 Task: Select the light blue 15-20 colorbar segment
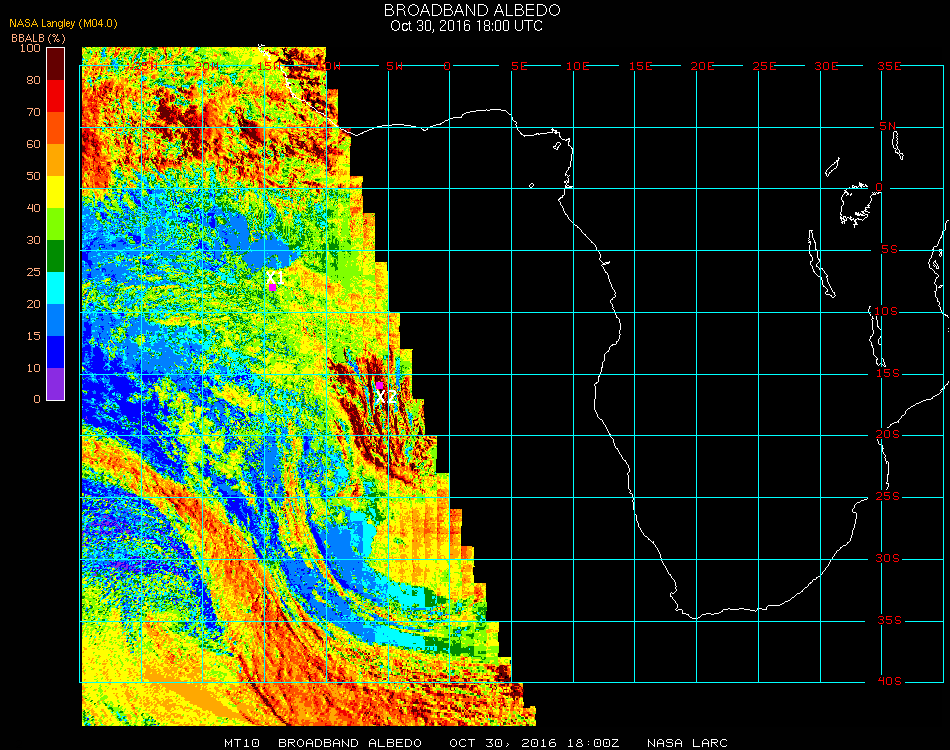(x=55, y=320)
